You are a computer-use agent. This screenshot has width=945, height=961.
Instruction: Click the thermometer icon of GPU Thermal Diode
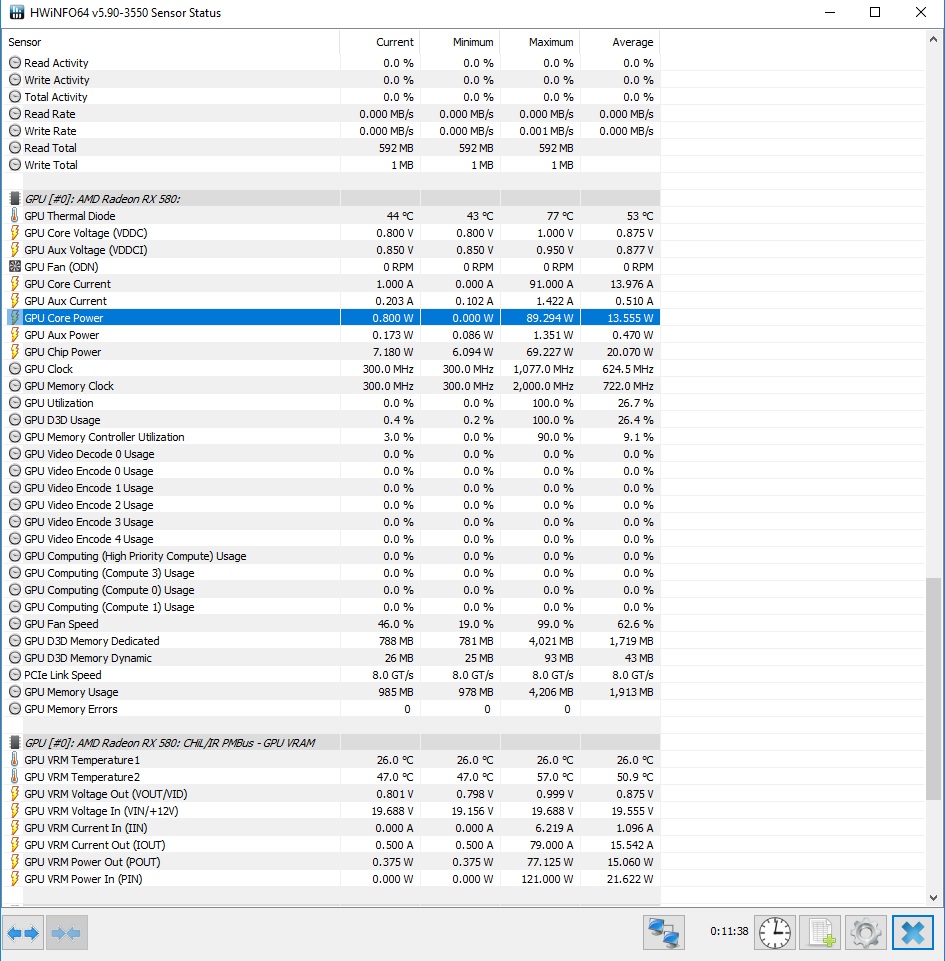(15, 216)
